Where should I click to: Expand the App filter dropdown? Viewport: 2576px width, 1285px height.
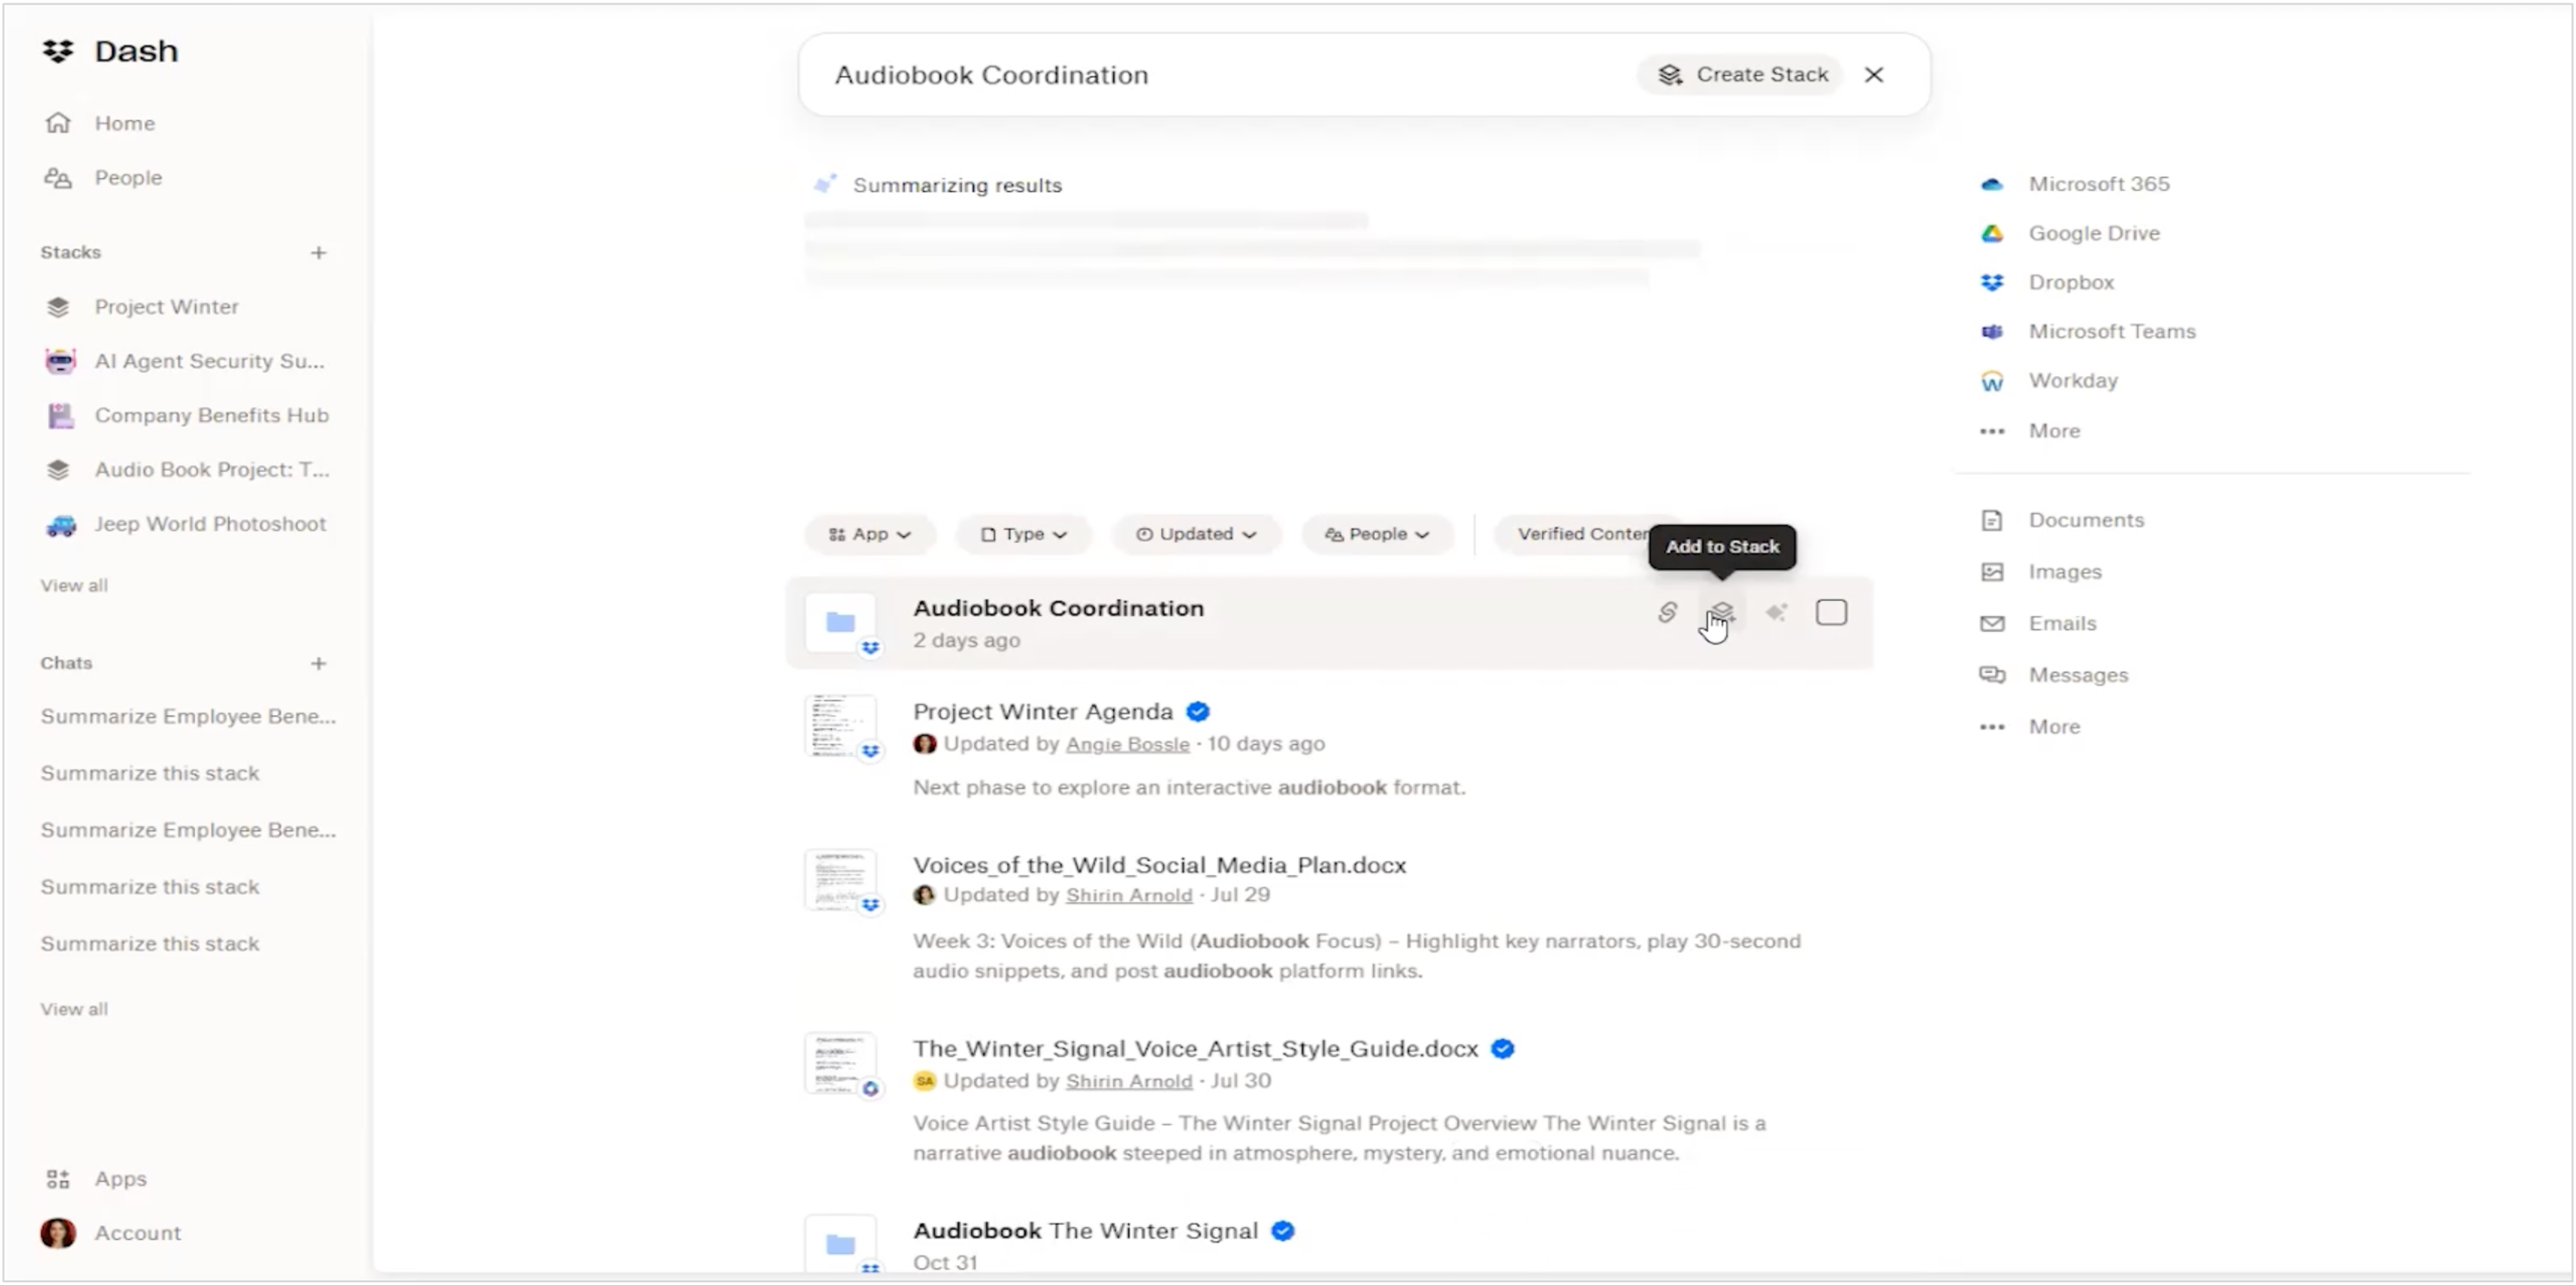click(x=870, y=534)
